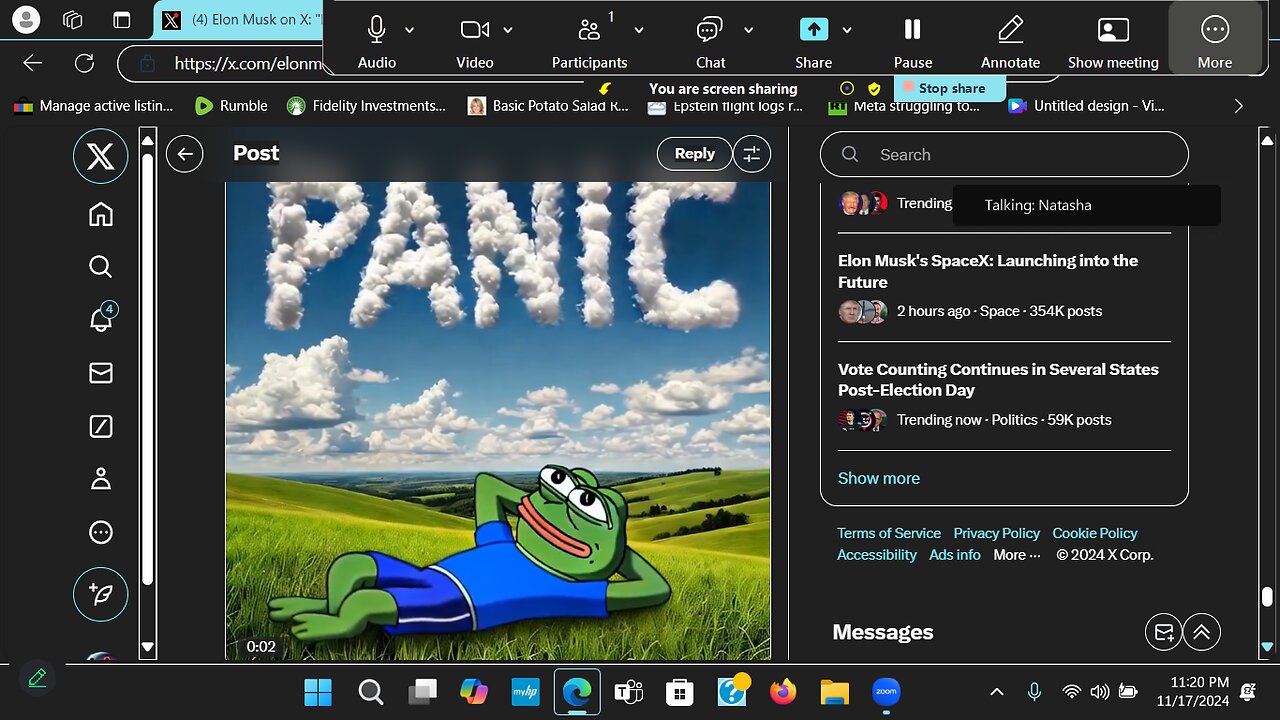Open reply sorting filter icon
The height and width of the screenshot is (720, 1280).
coord(752,154)
